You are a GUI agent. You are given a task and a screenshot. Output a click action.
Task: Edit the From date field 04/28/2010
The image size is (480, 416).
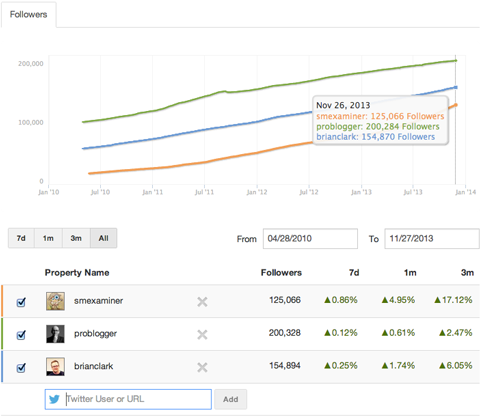310,239
